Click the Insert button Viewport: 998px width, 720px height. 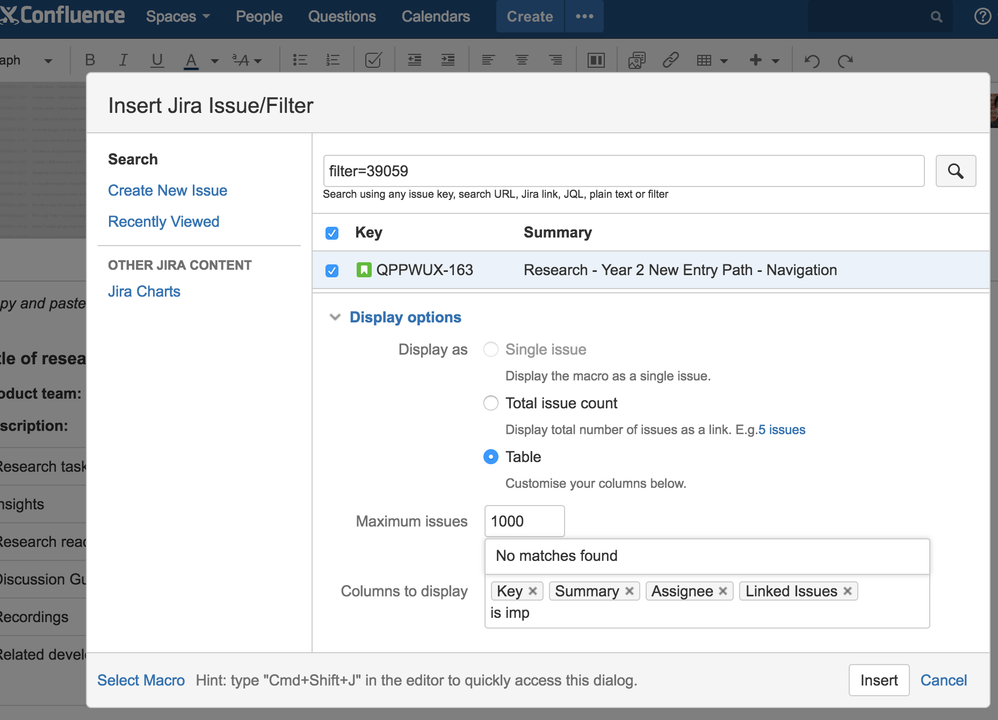pyautogui.click(x=879, y=680)
